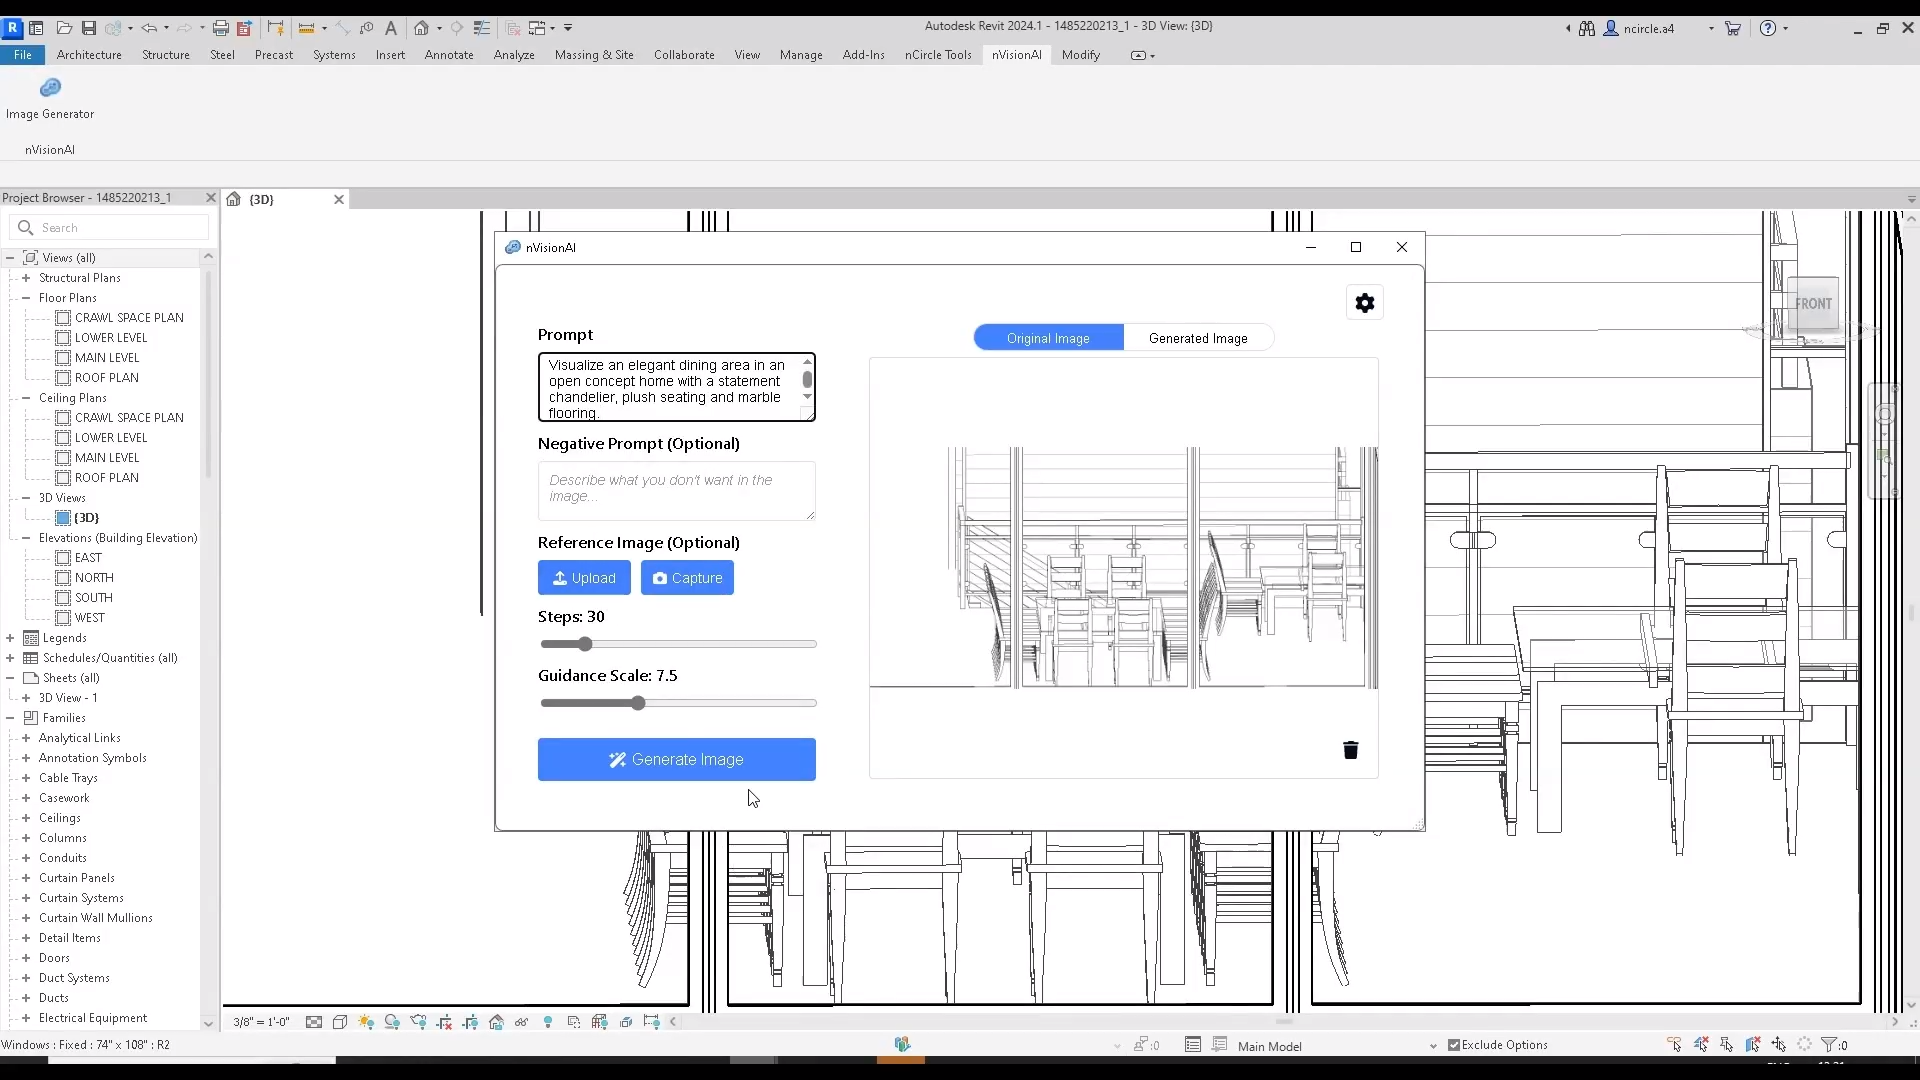The width and height of the screenshot is (1920, 1080).
Task: Click the settings gear in nVisionAI
Action: (1365, 303)
